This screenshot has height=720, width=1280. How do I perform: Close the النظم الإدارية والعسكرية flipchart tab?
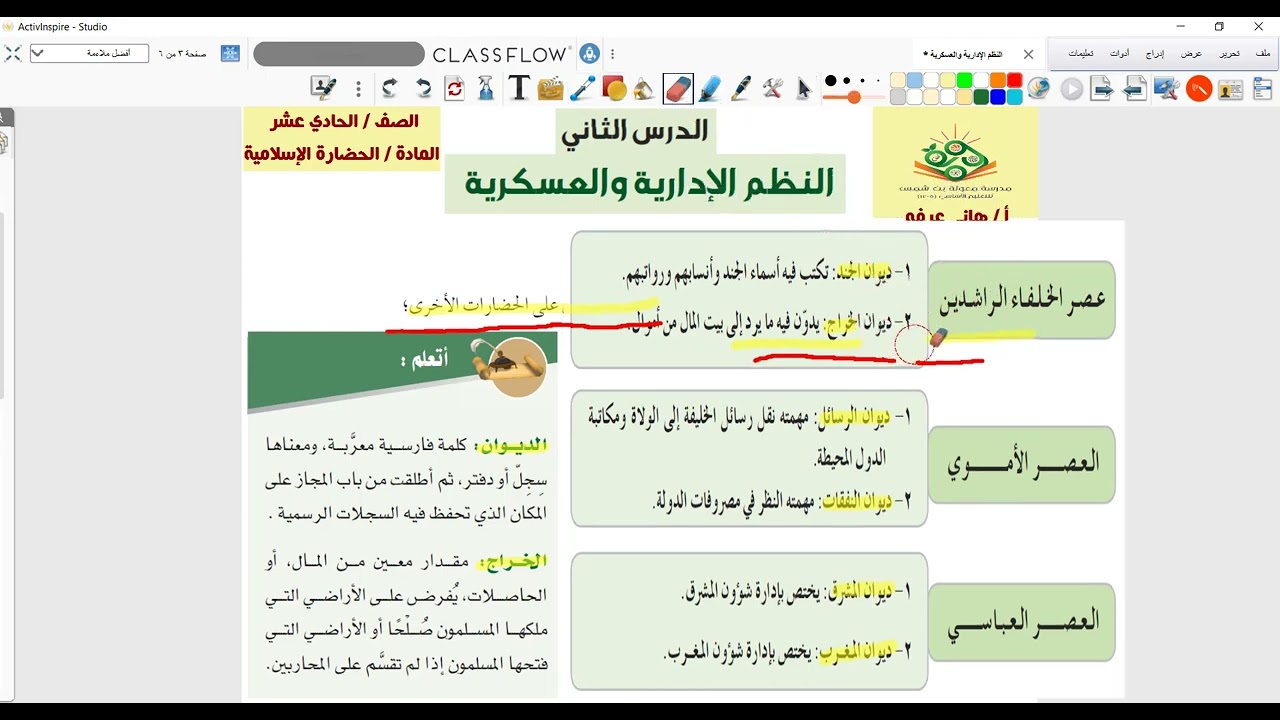click(x=1028, y=54)
